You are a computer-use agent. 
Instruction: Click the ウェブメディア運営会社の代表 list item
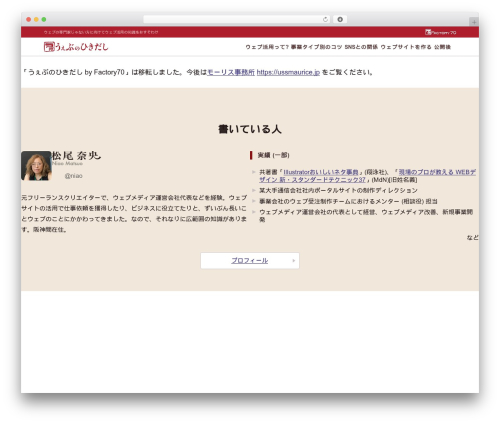point(366,216)
